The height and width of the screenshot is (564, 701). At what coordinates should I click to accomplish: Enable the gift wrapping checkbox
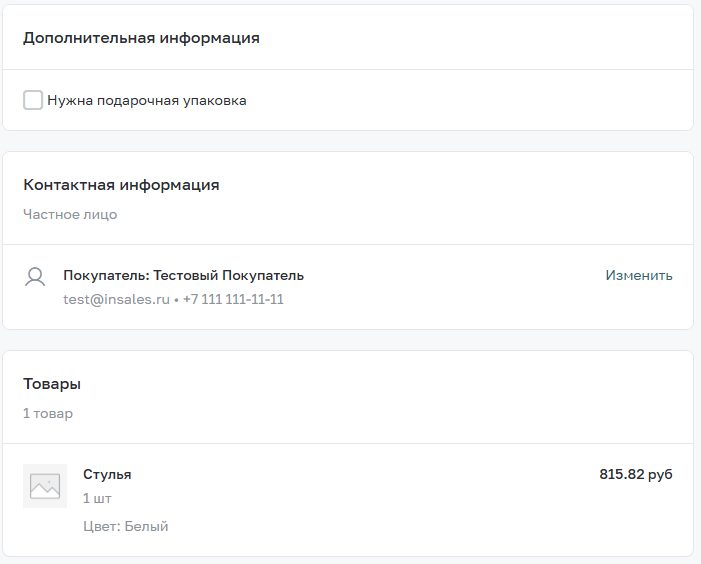[33, 100]
